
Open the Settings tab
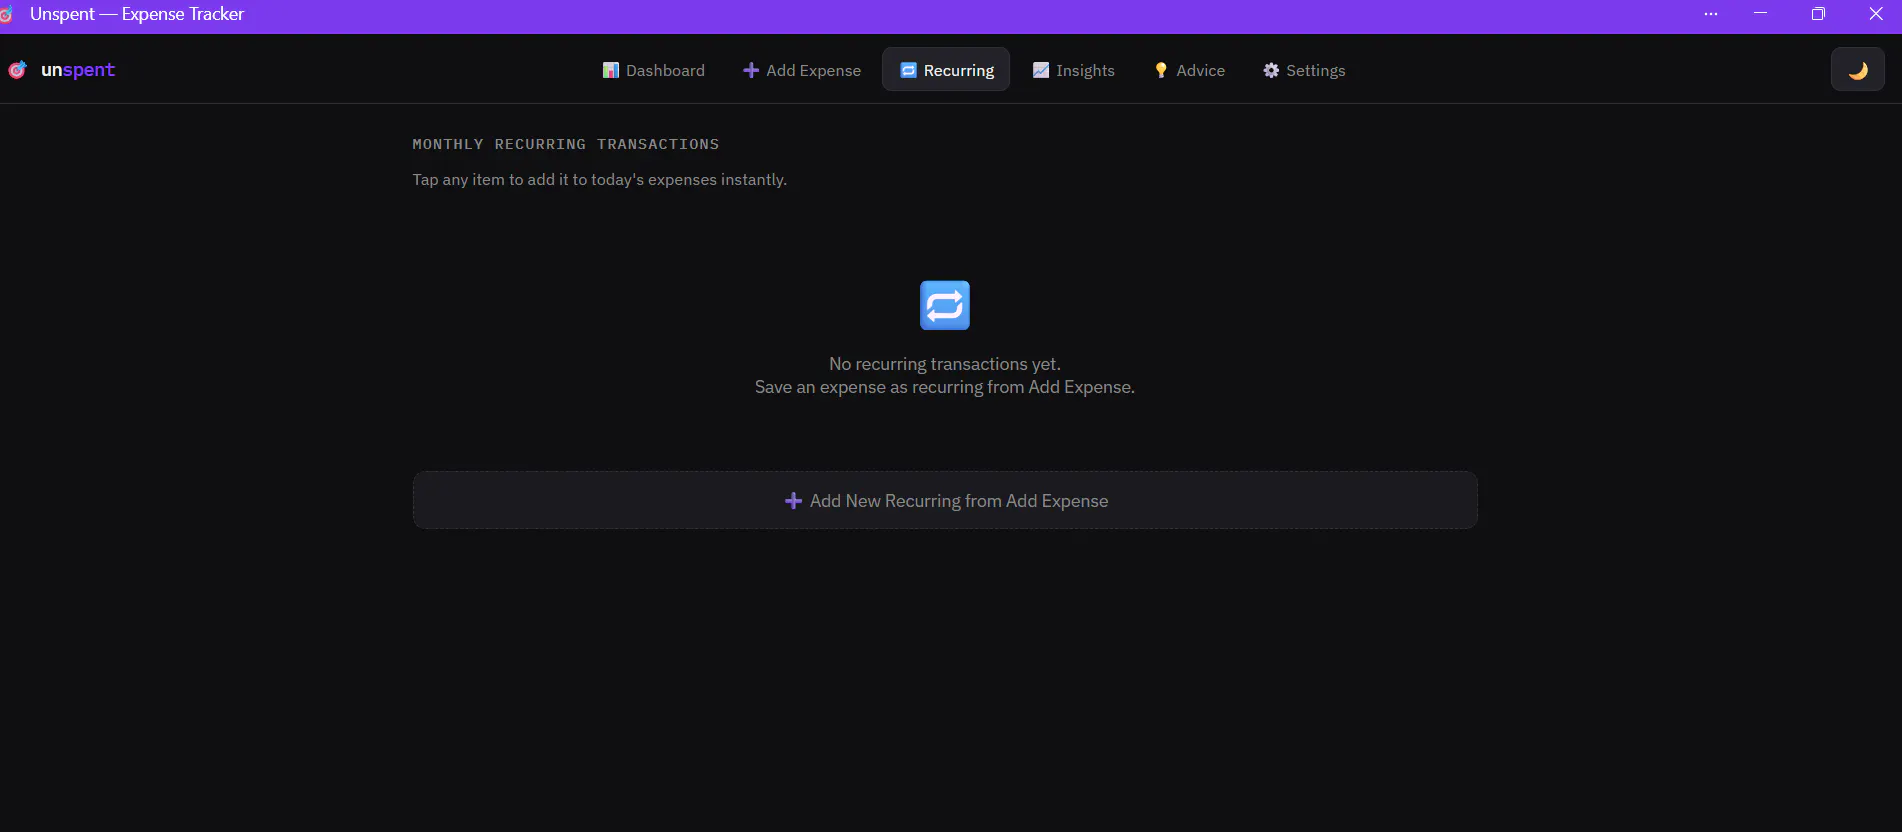(1304, 70)
